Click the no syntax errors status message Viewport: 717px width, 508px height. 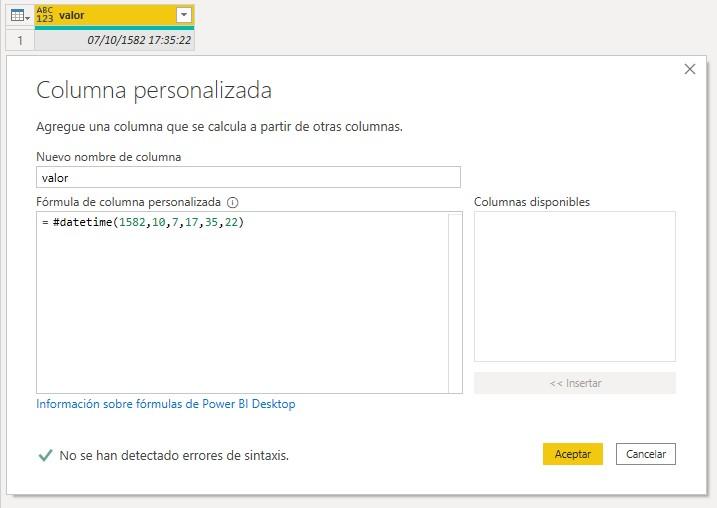click(x=174, y=455)
